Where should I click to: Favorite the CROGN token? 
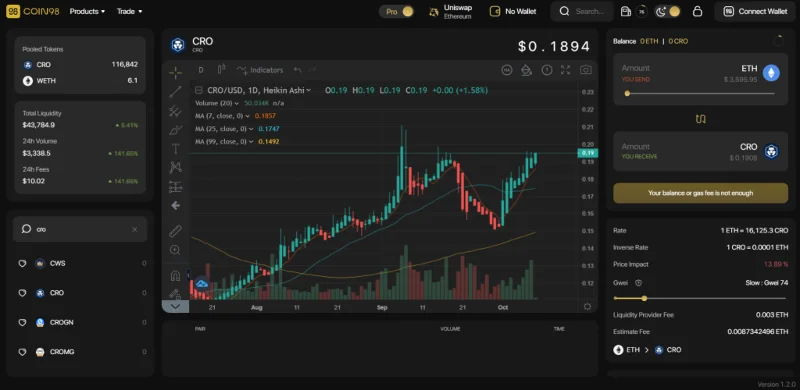22,323
